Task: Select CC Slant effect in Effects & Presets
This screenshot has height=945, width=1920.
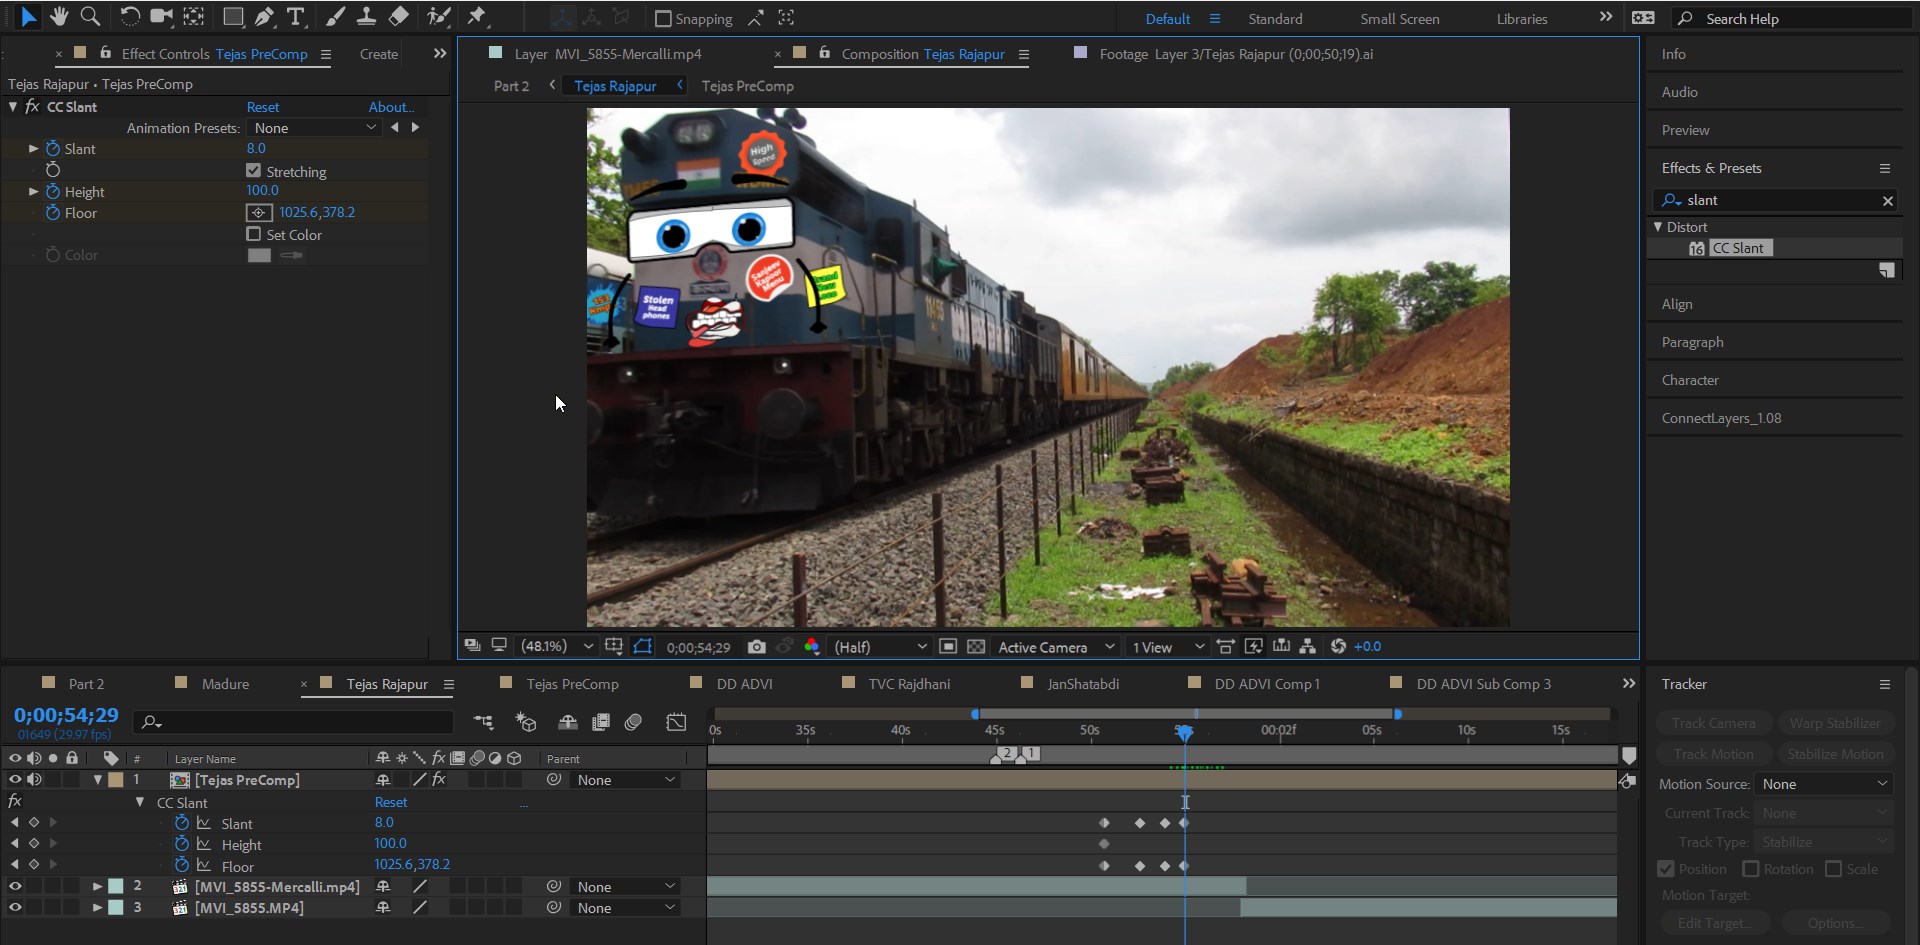Action: pyautogui.click(x=1740, y=248)
